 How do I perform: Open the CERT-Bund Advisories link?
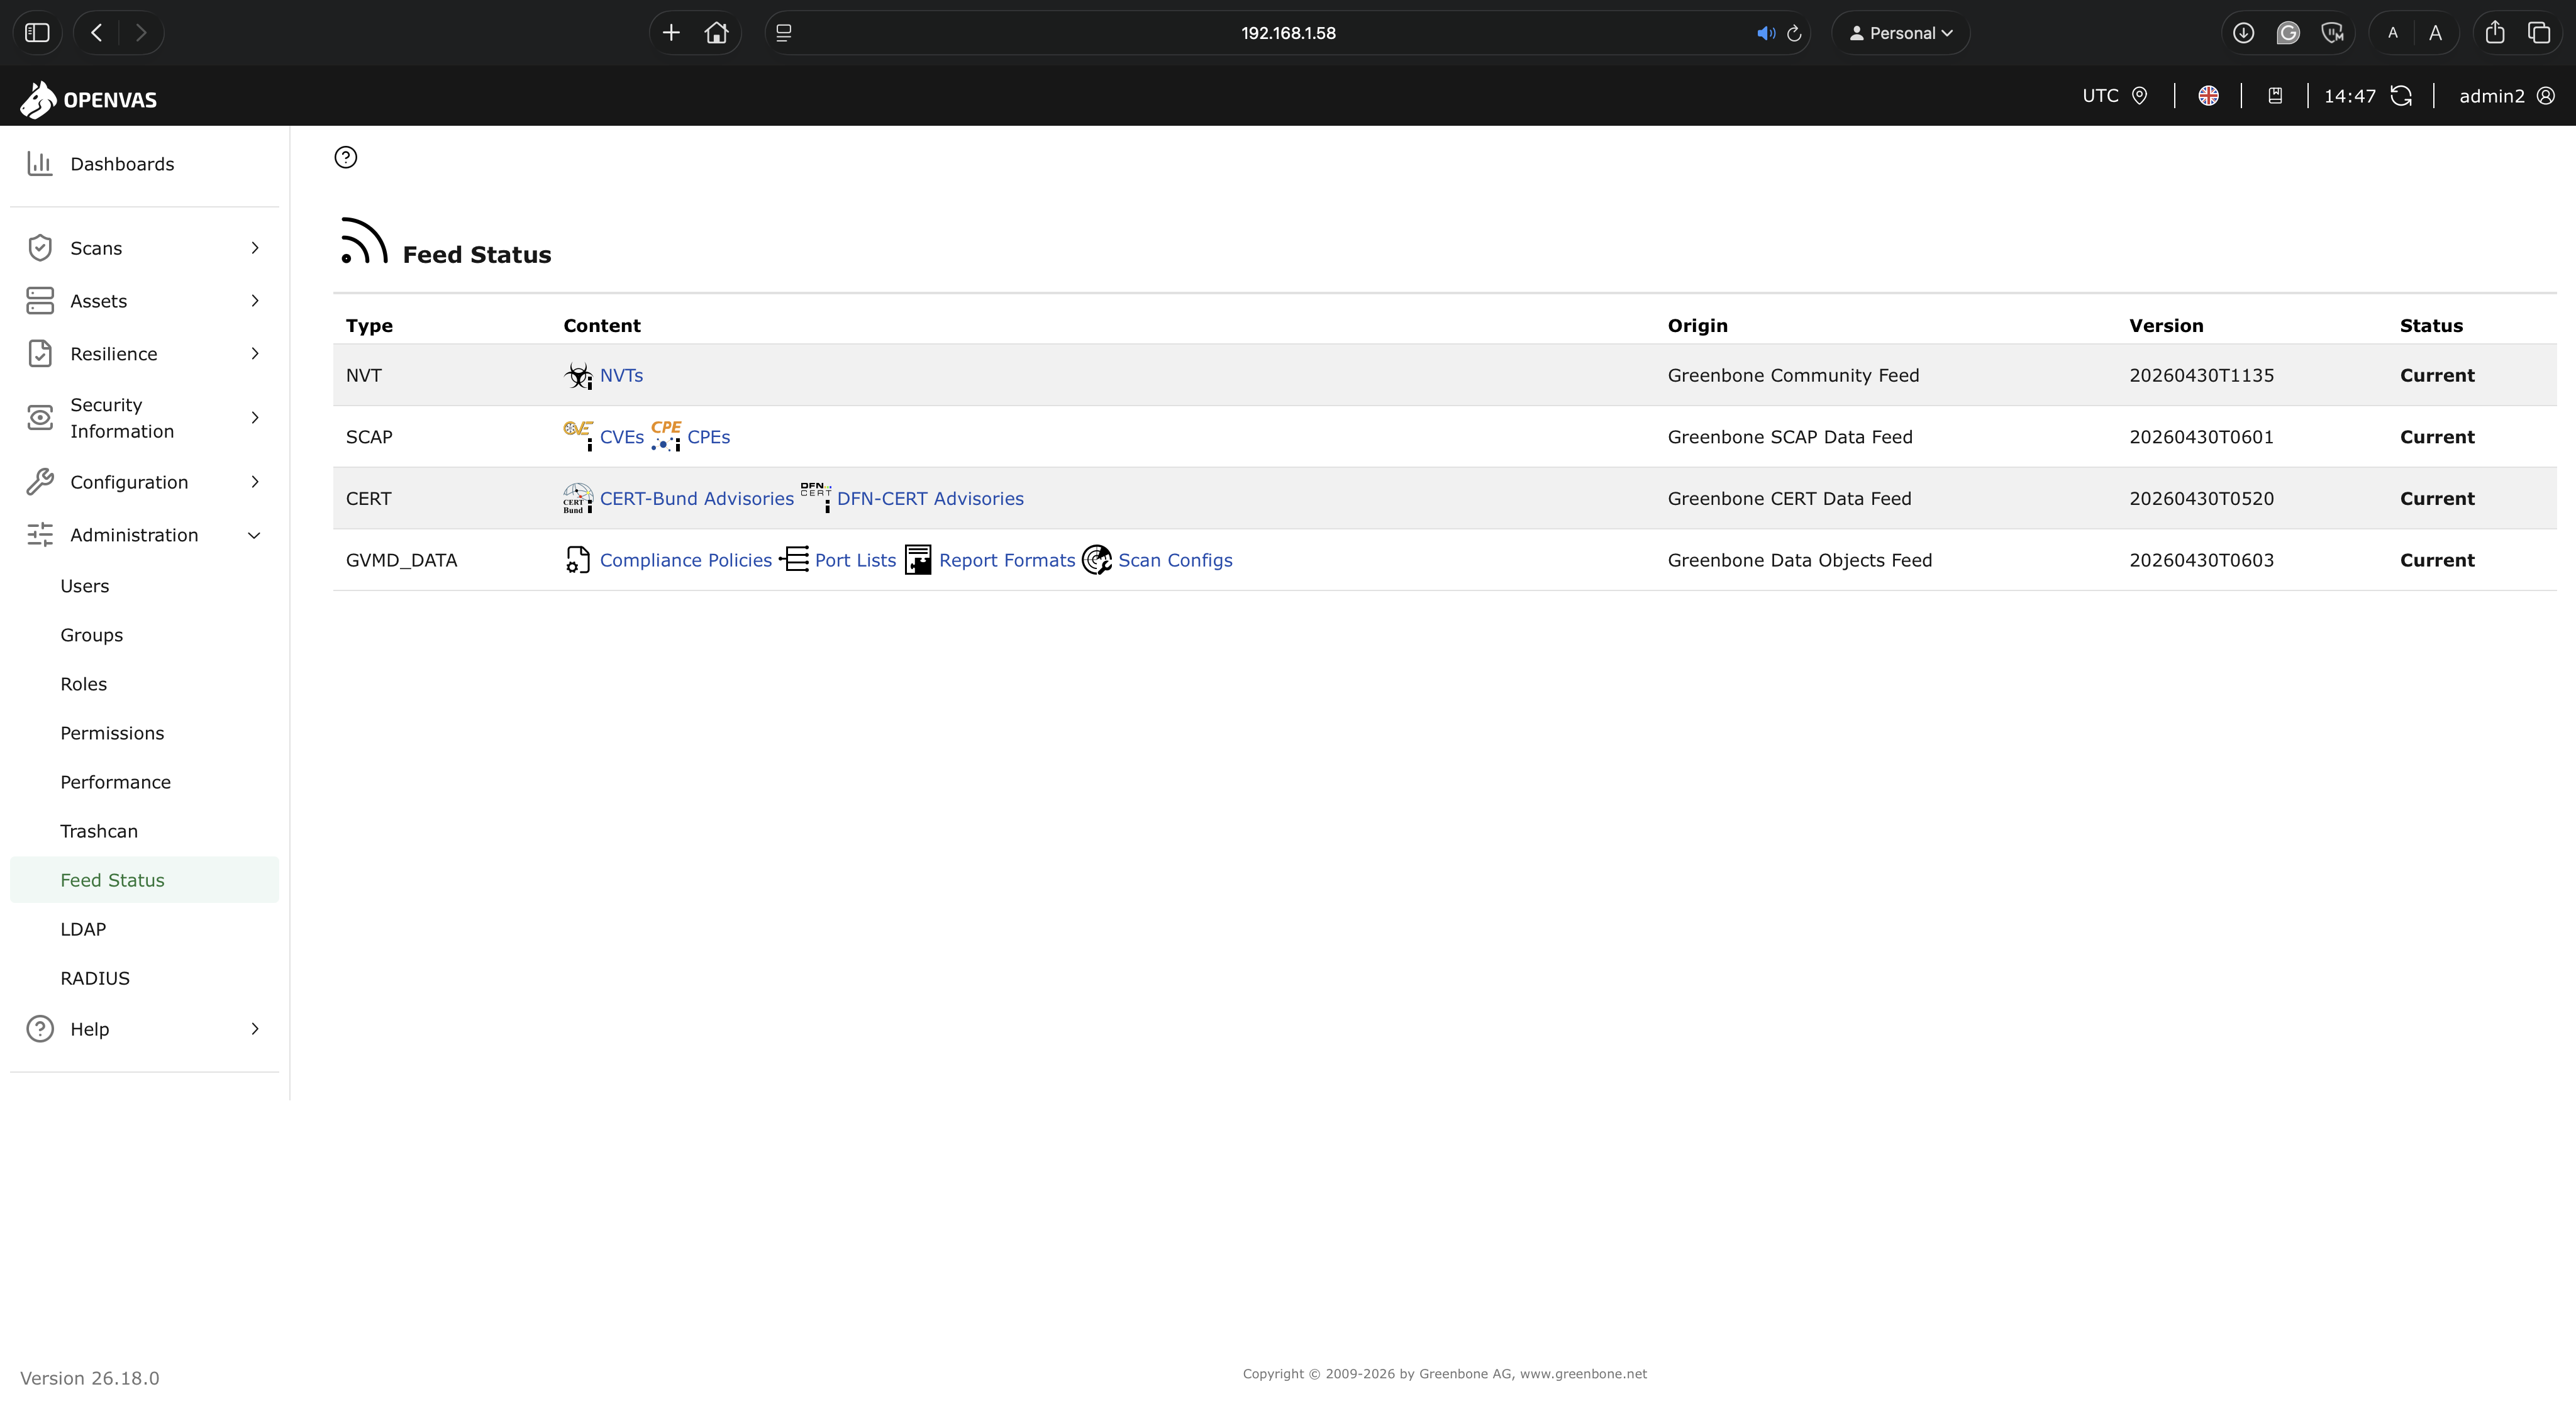pyautogui.click(x=697, y=499)
